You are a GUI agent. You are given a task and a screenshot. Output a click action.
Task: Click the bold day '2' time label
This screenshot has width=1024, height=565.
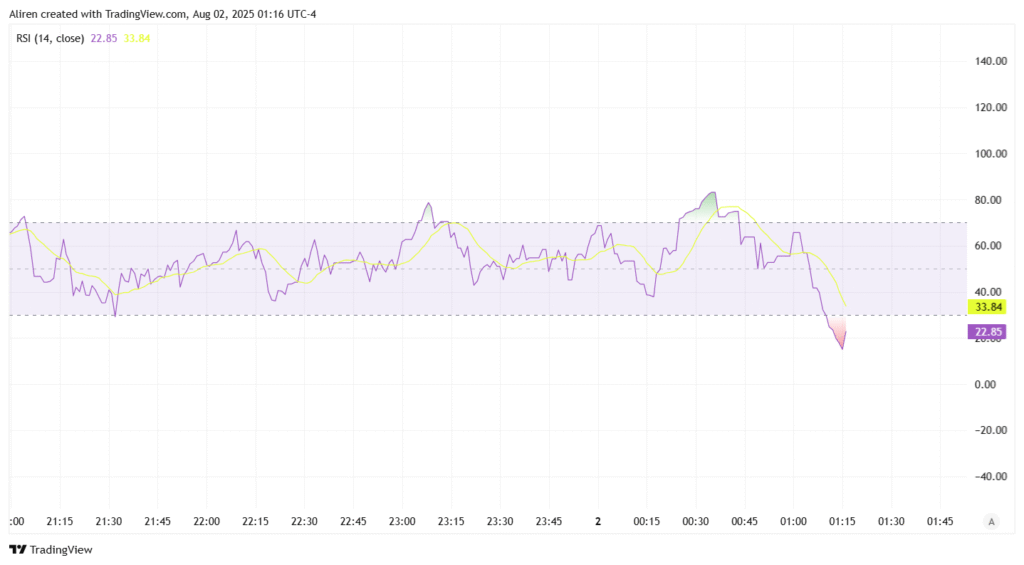point(598,521)
